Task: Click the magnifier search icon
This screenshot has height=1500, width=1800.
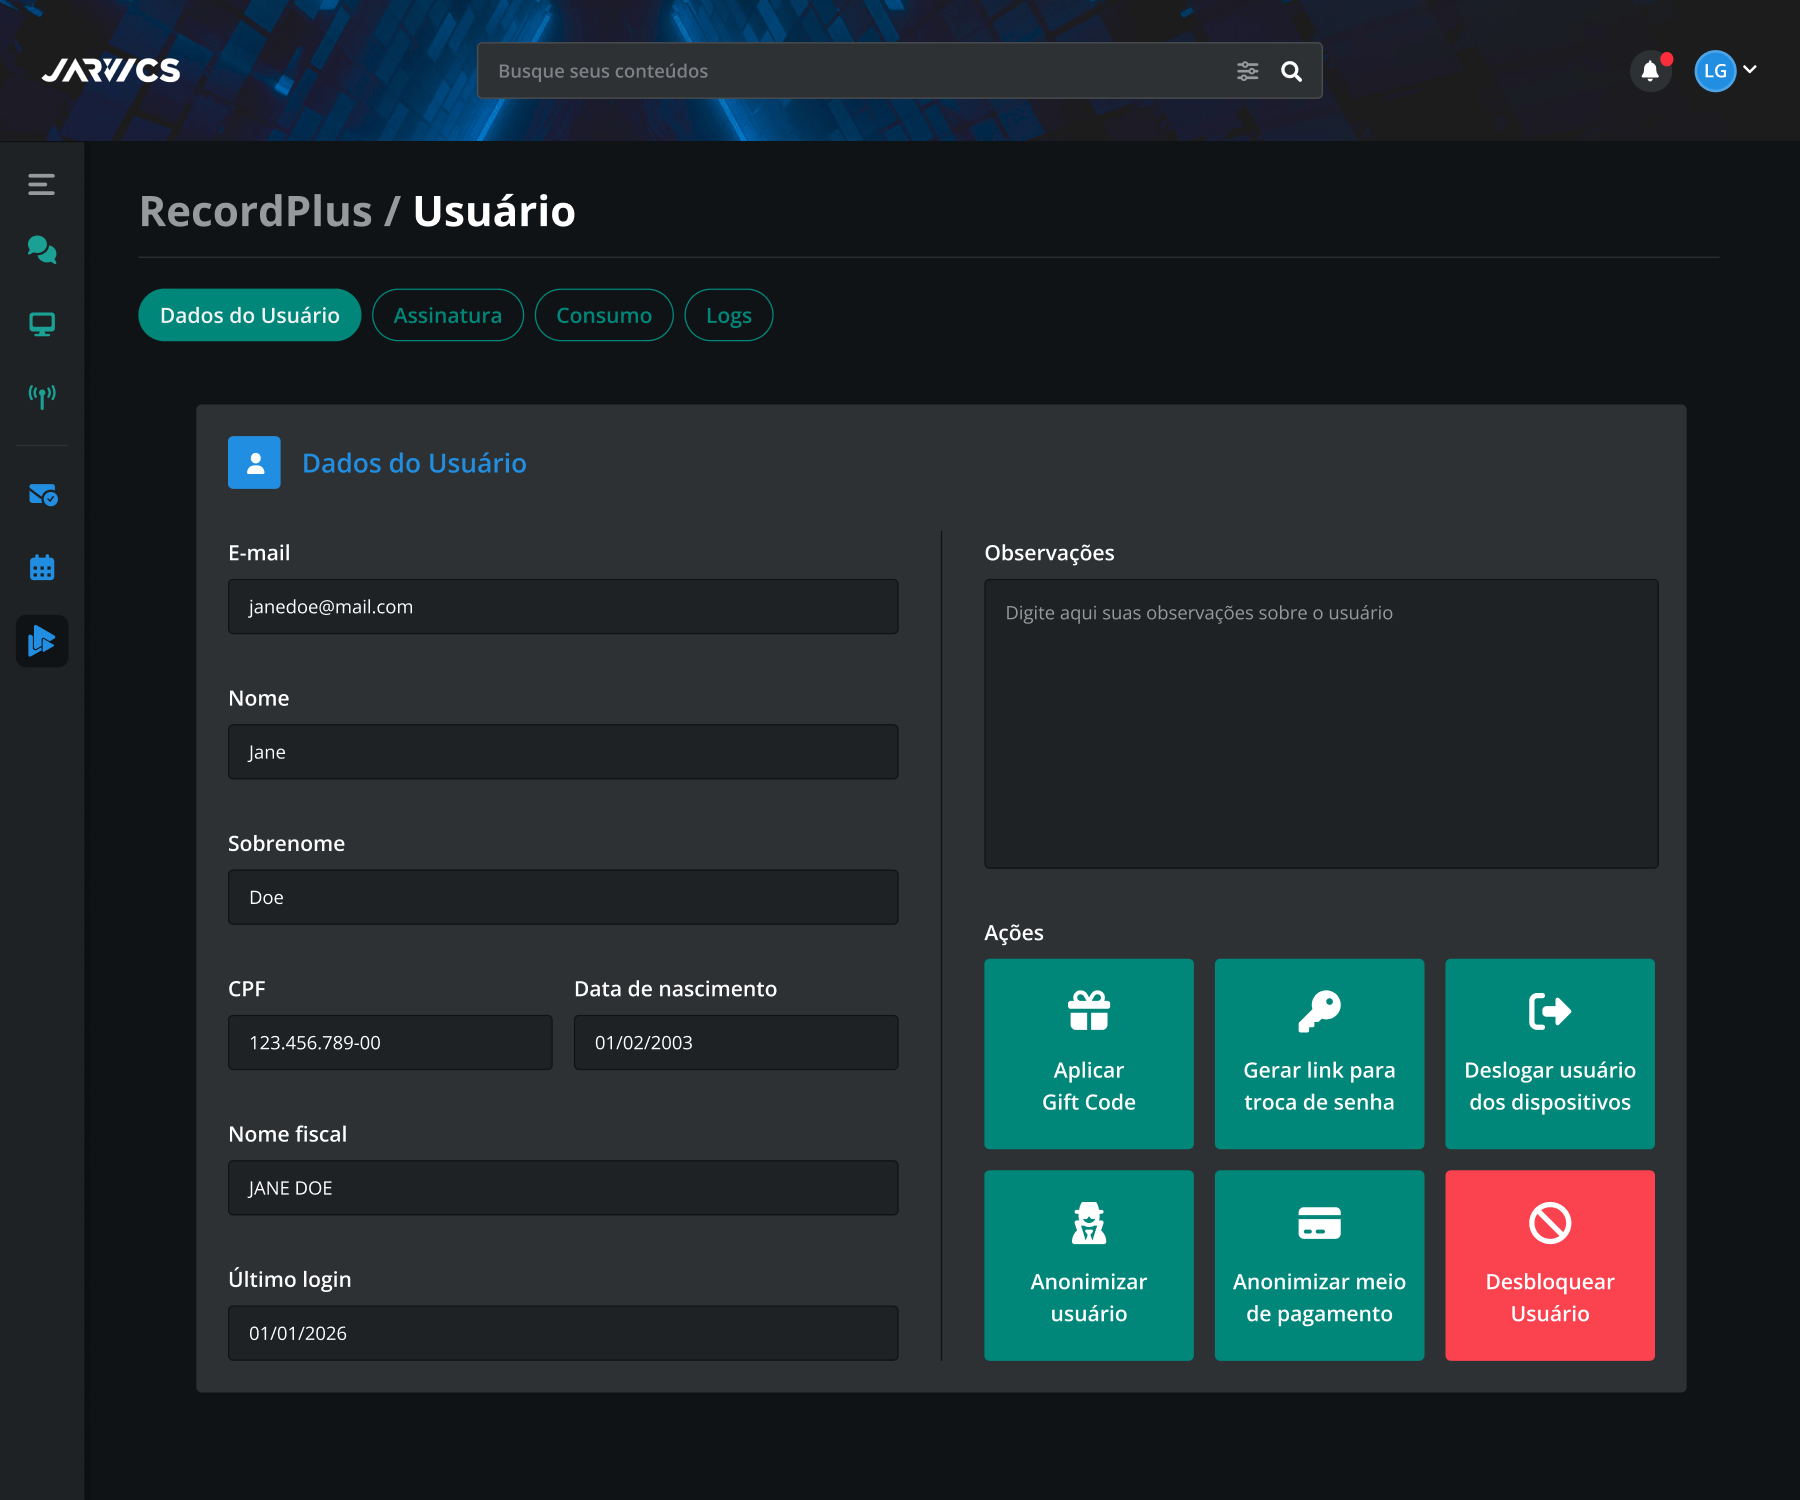Action: (1291, 71)
